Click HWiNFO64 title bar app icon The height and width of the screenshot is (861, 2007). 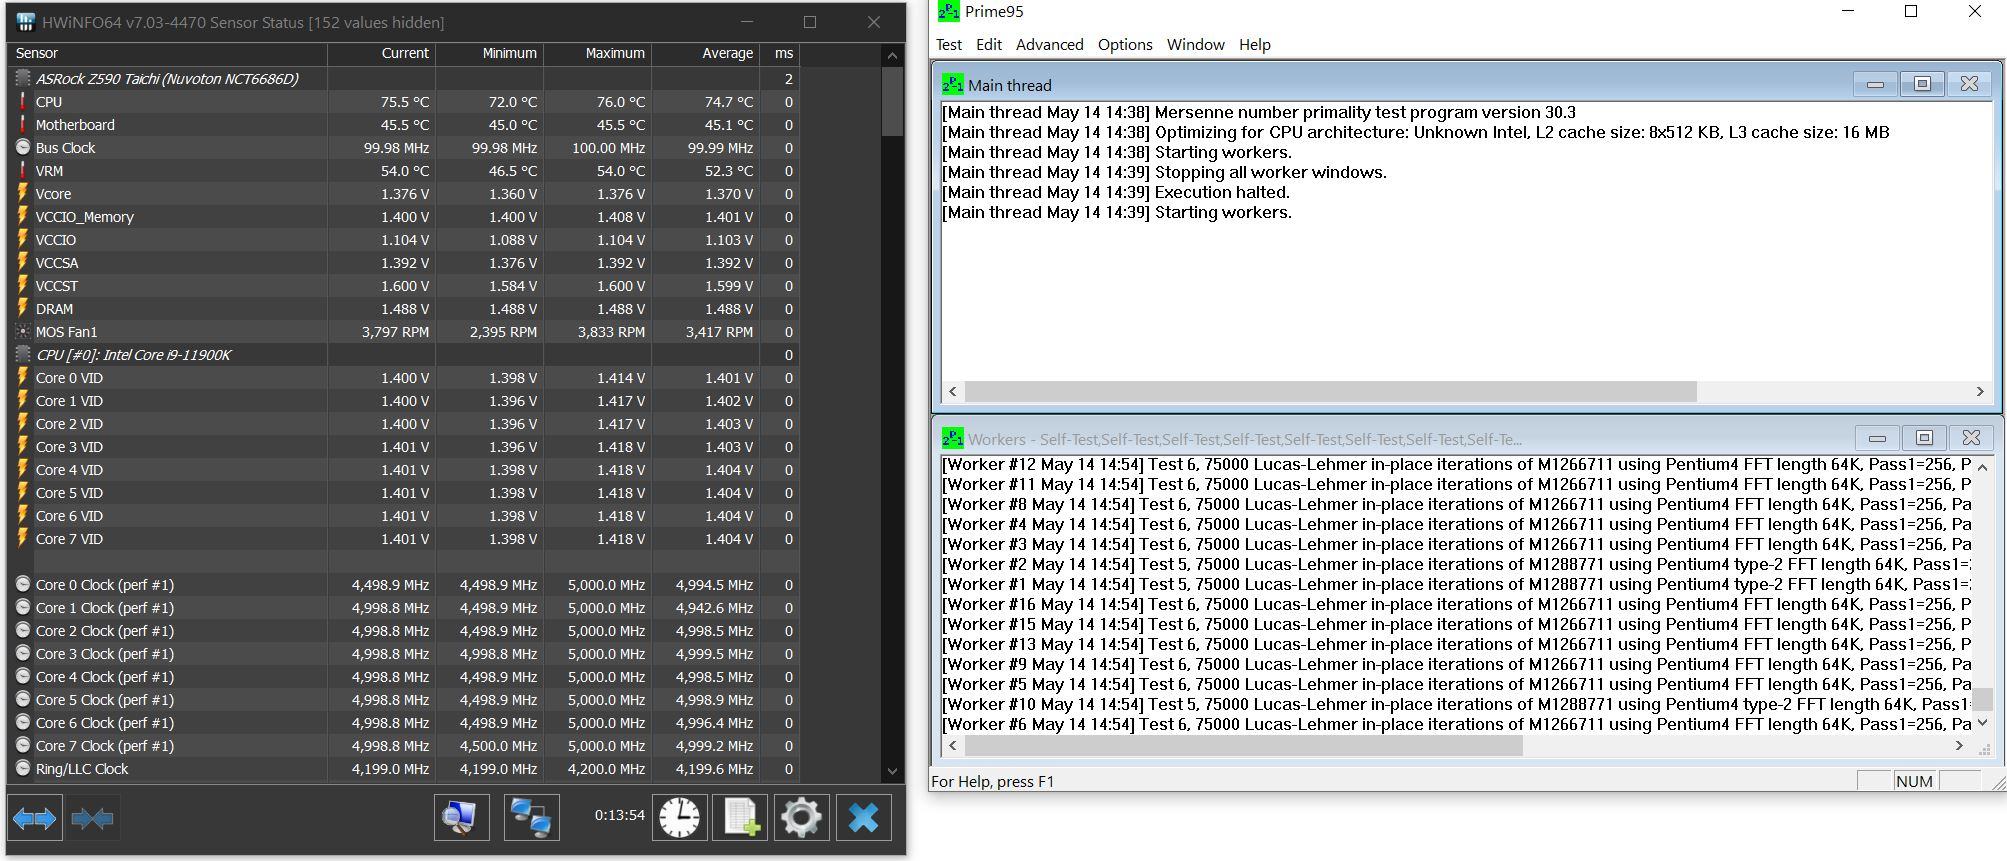26,22
